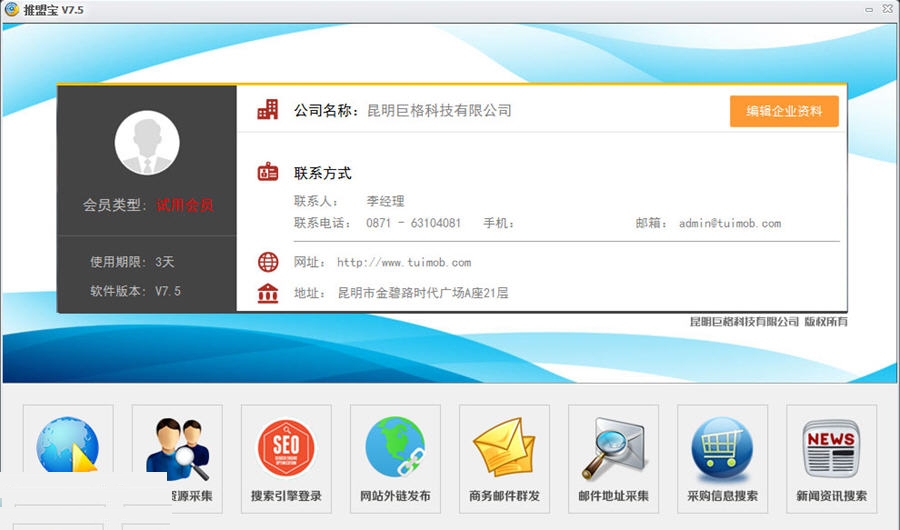Image resolution: width=900 pixels, height=530 pixels.
Task: Click the red address bank-building icon
Action: tap(267, 293)
